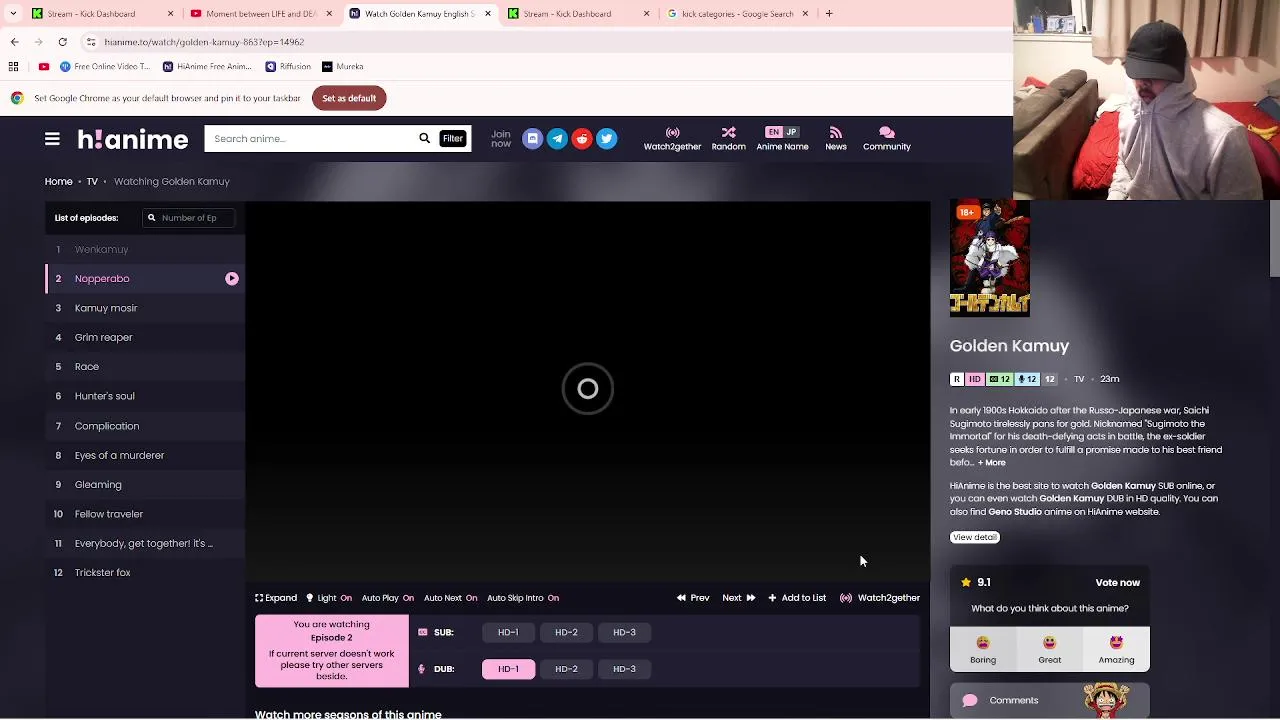Open the Discord join link icon

[x=532, y=139]
